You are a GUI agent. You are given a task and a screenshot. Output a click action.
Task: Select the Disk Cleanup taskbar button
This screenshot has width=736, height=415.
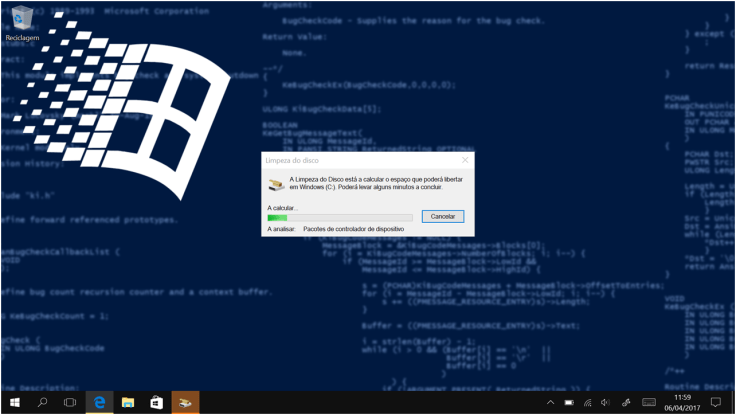point(186,402)
